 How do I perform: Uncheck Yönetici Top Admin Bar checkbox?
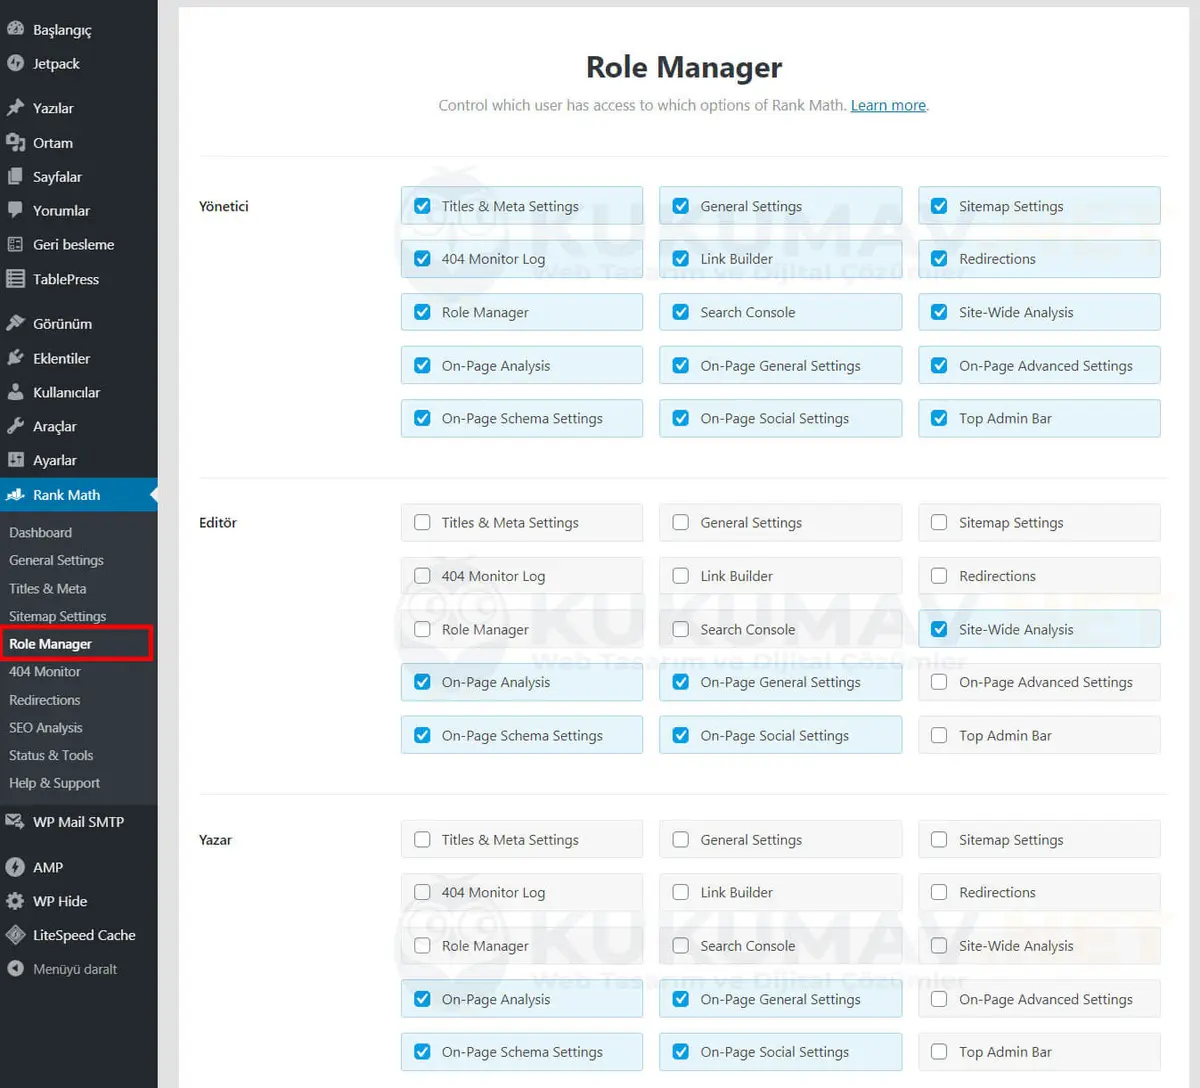point(939,418)
